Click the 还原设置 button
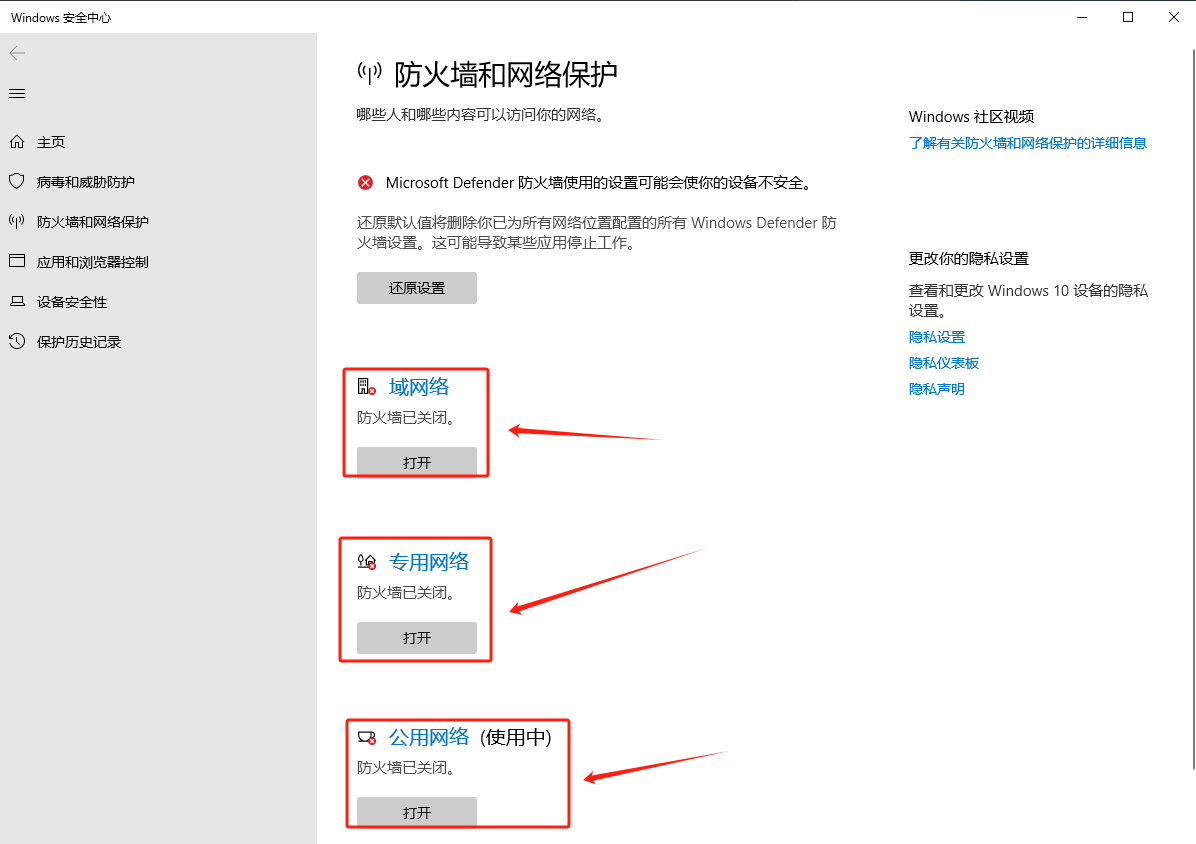The height and width of the screenshot is (844, 1196). click(416, 288)
